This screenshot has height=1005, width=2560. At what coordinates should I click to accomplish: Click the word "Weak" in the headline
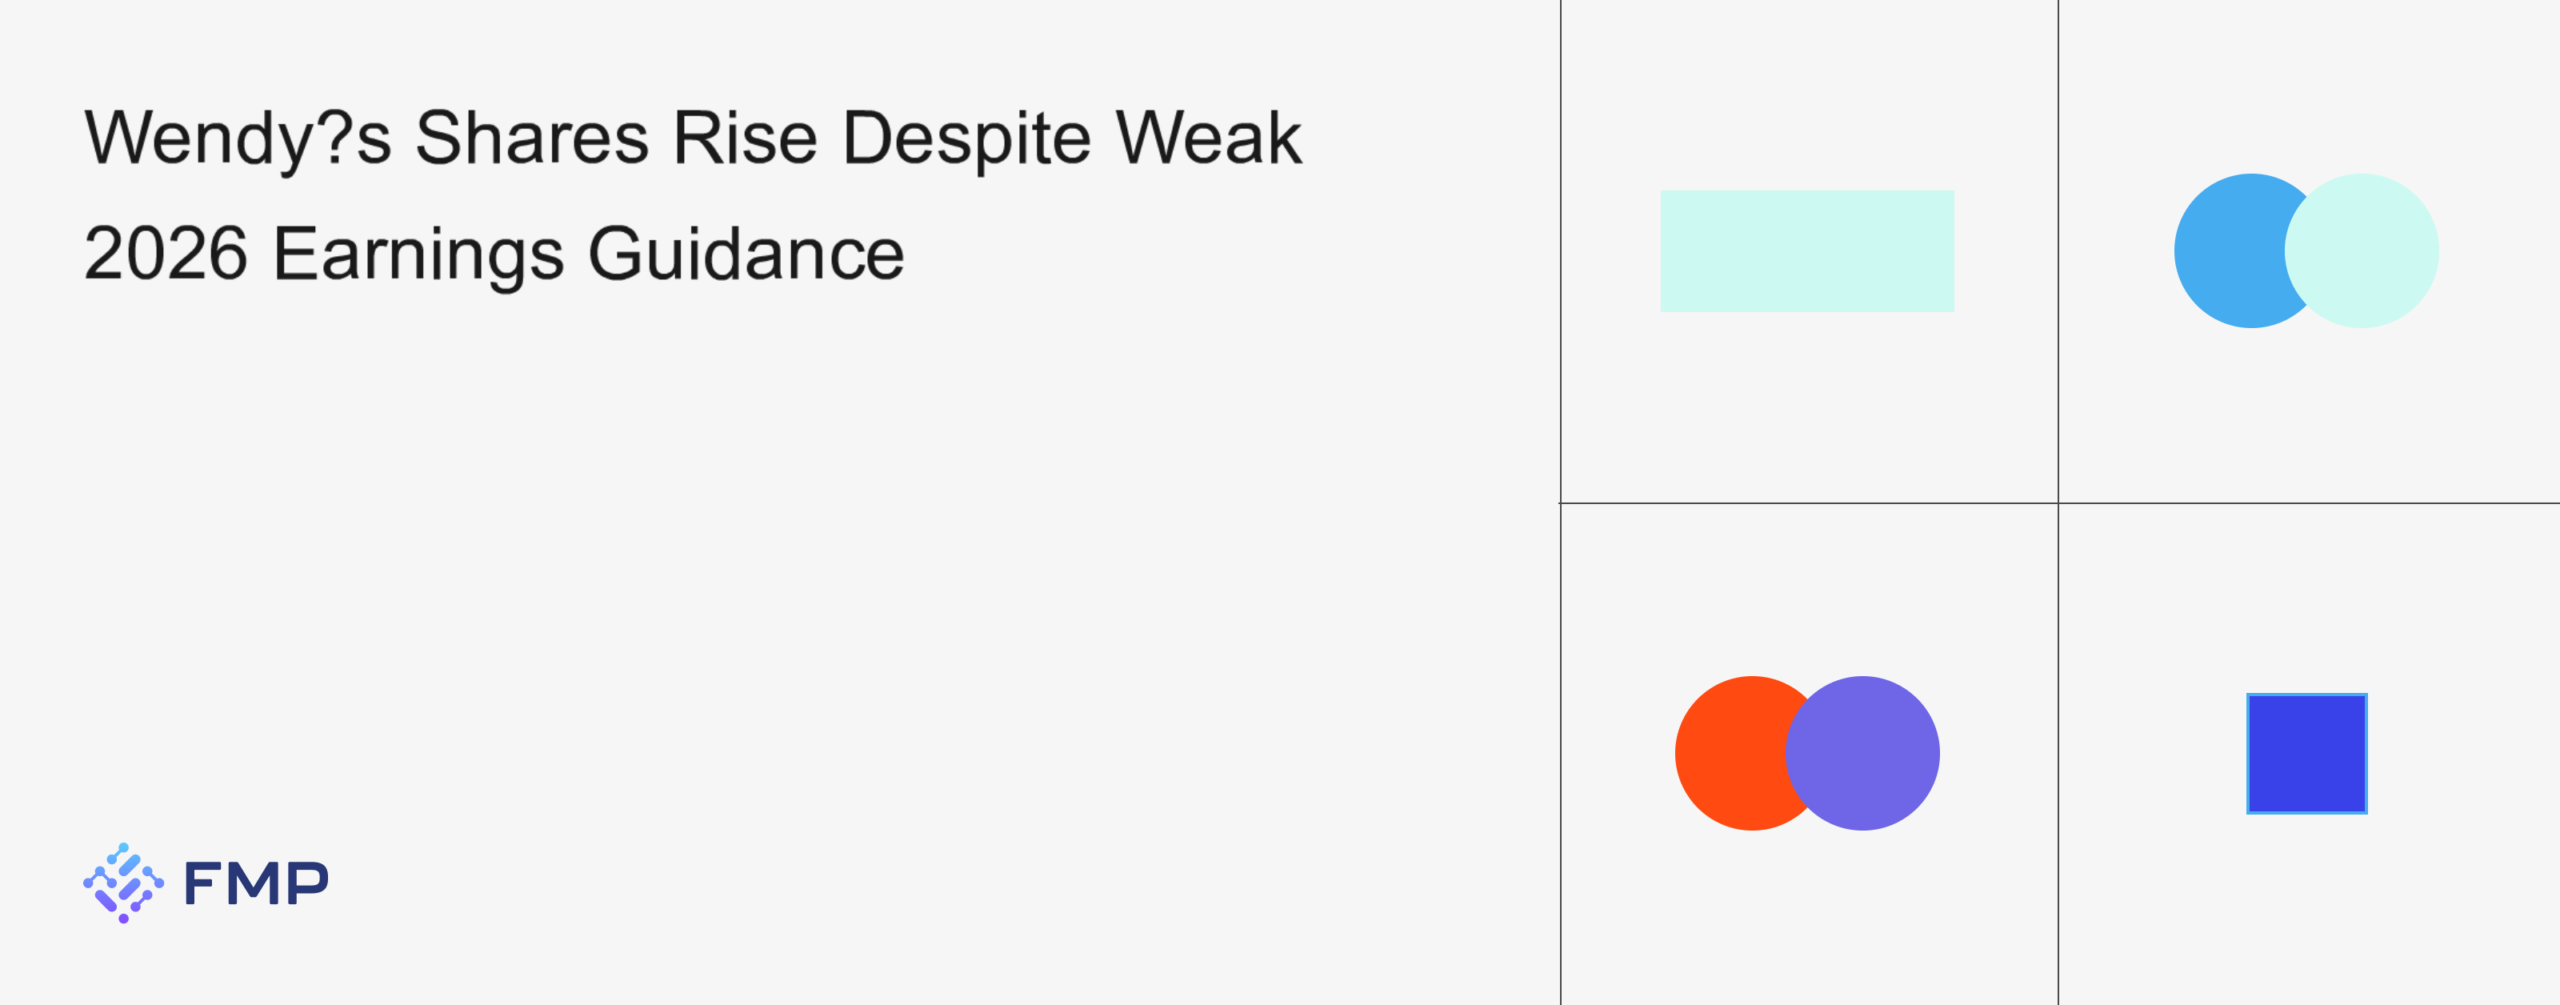coord(1208,138)
